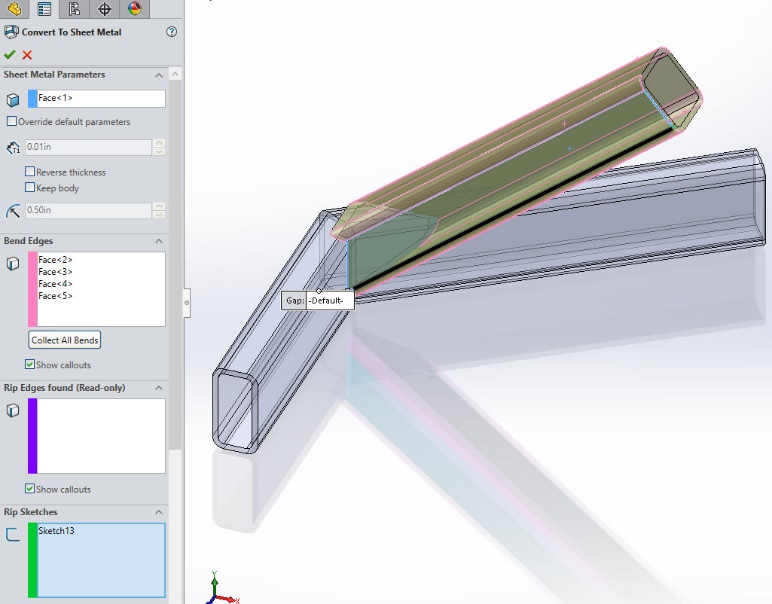Select Face<3> in Bend Edges list

tap(55, 272)
